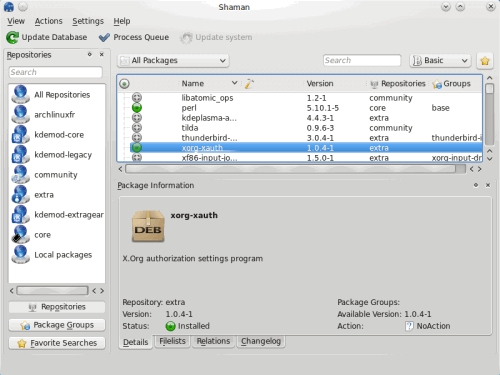
Task: Float the Package Information panel
Action: pos(476,185)
